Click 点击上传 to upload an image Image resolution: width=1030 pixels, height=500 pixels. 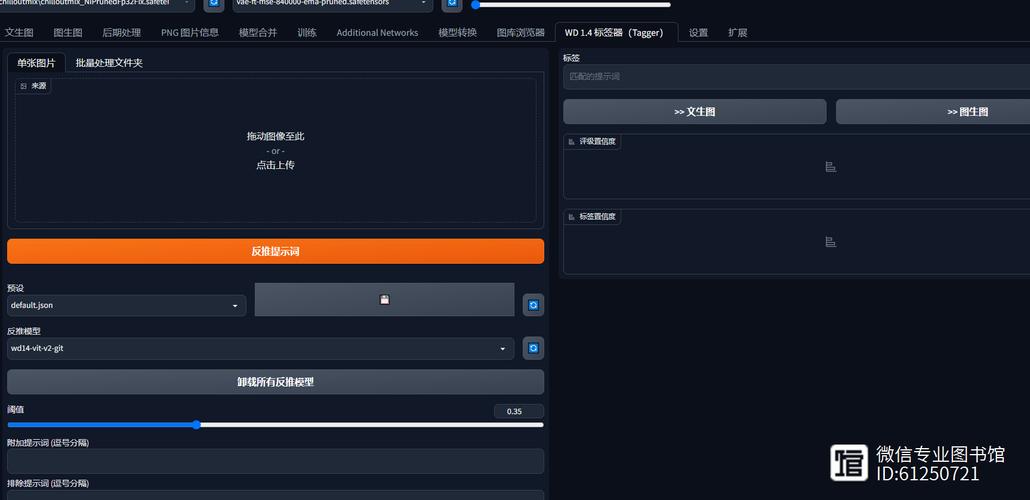275,165
